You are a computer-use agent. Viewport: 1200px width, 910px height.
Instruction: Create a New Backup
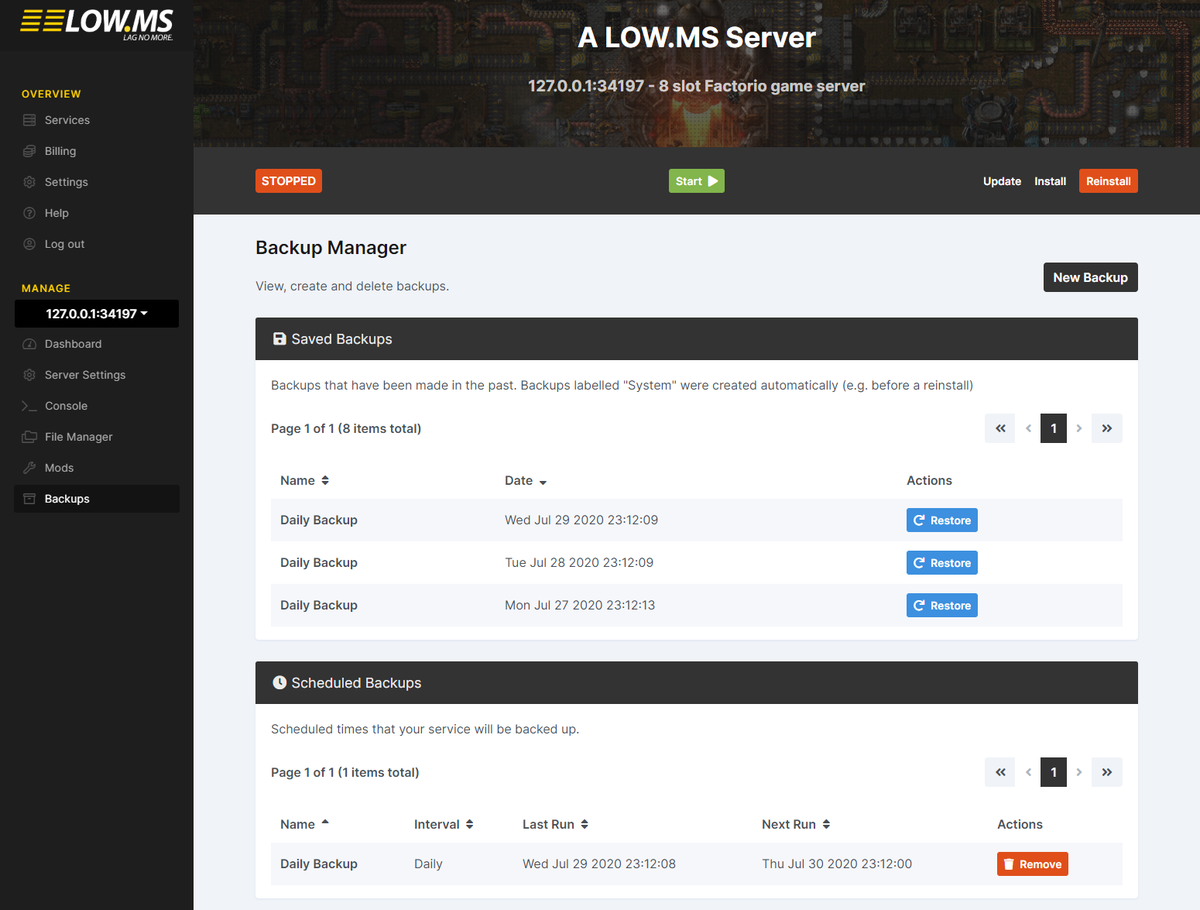pos(1090,277)
